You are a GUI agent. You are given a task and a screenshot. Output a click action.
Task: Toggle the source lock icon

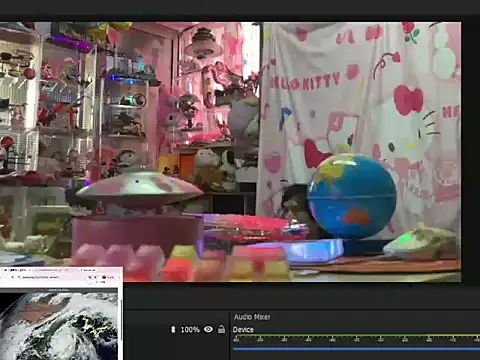pyautogui.click(x=221, y=329)
